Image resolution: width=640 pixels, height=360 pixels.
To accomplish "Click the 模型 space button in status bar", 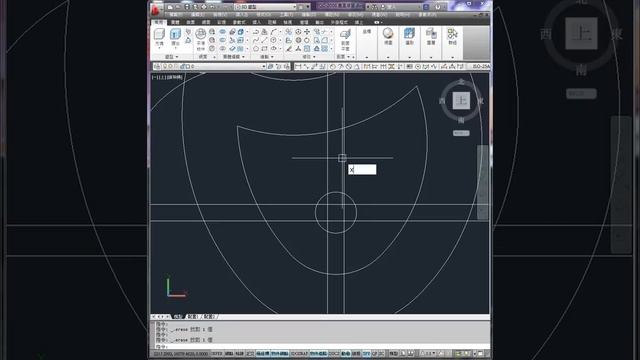I will (x=393, y=353).
